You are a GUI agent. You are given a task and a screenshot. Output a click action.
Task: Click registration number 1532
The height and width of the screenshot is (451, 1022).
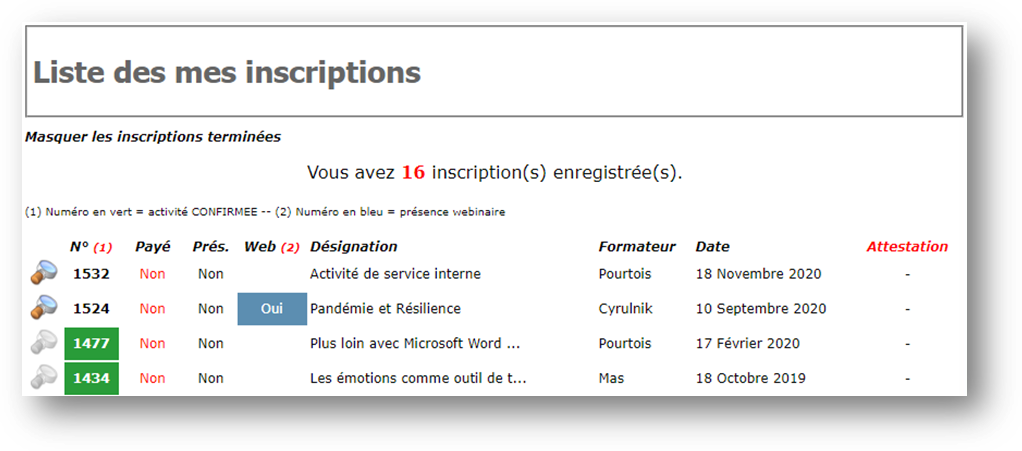(91, 274)
